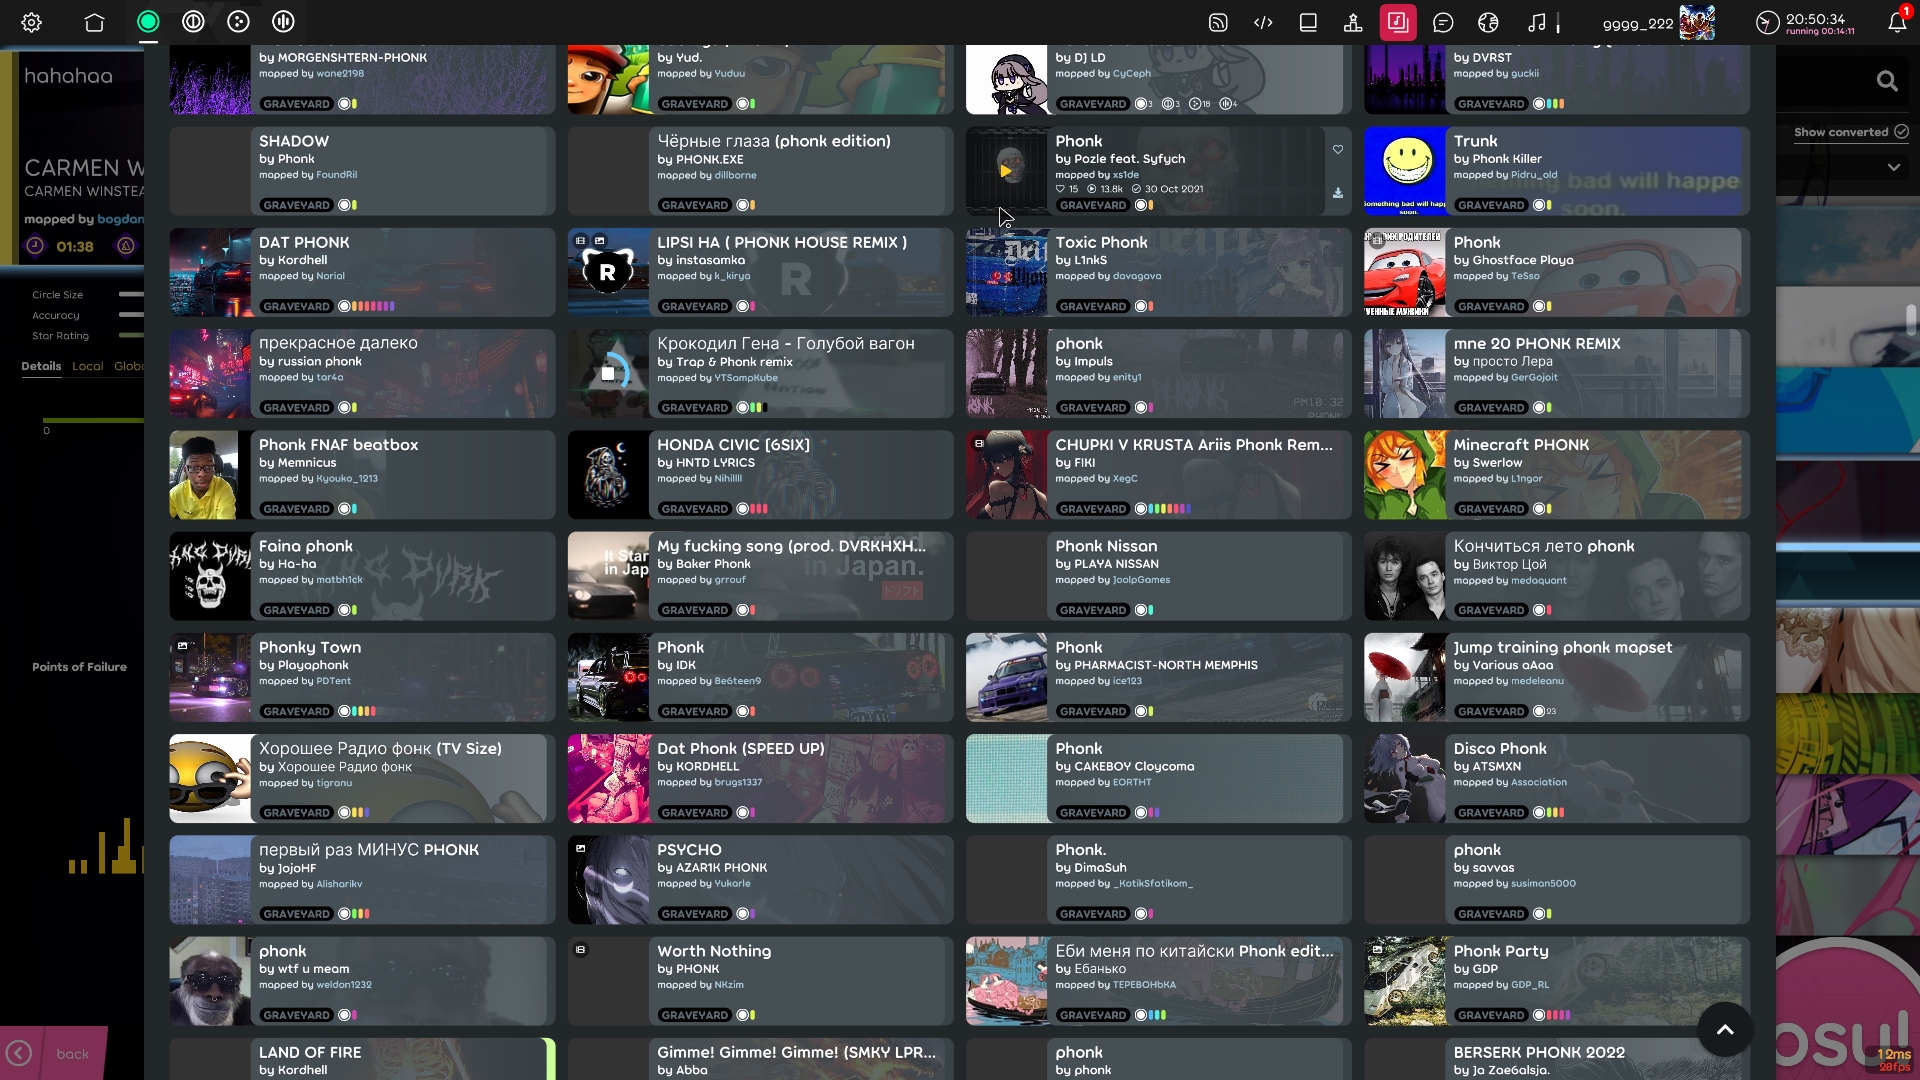Click the home button in toolbar
This screenshot has height=1080, width=1920.
(x=94, y=22)
